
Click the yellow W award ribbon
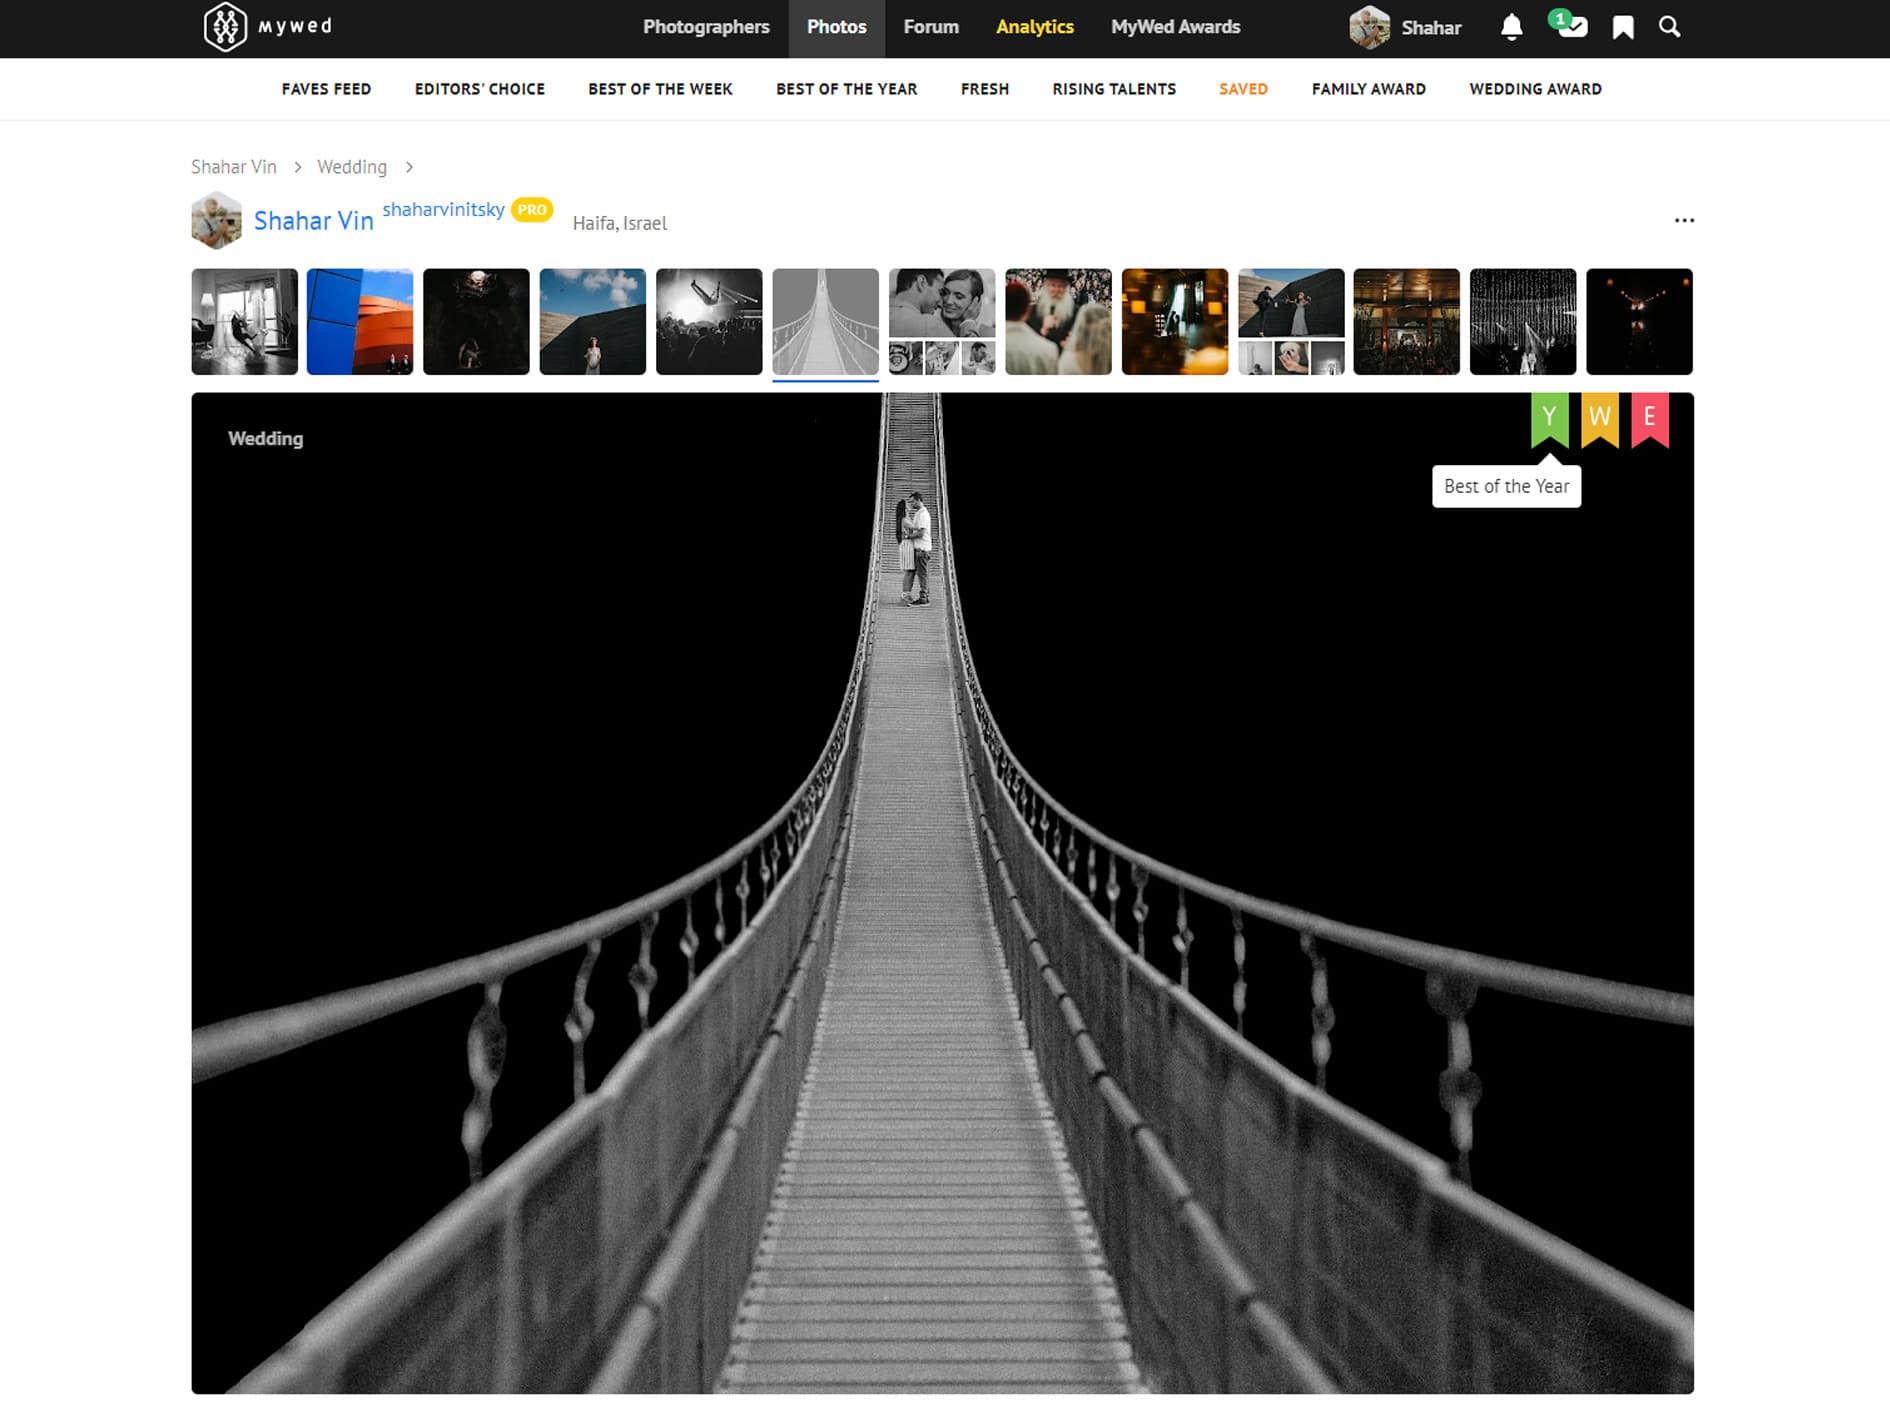pyautogui.click(x=1599, y=418)
